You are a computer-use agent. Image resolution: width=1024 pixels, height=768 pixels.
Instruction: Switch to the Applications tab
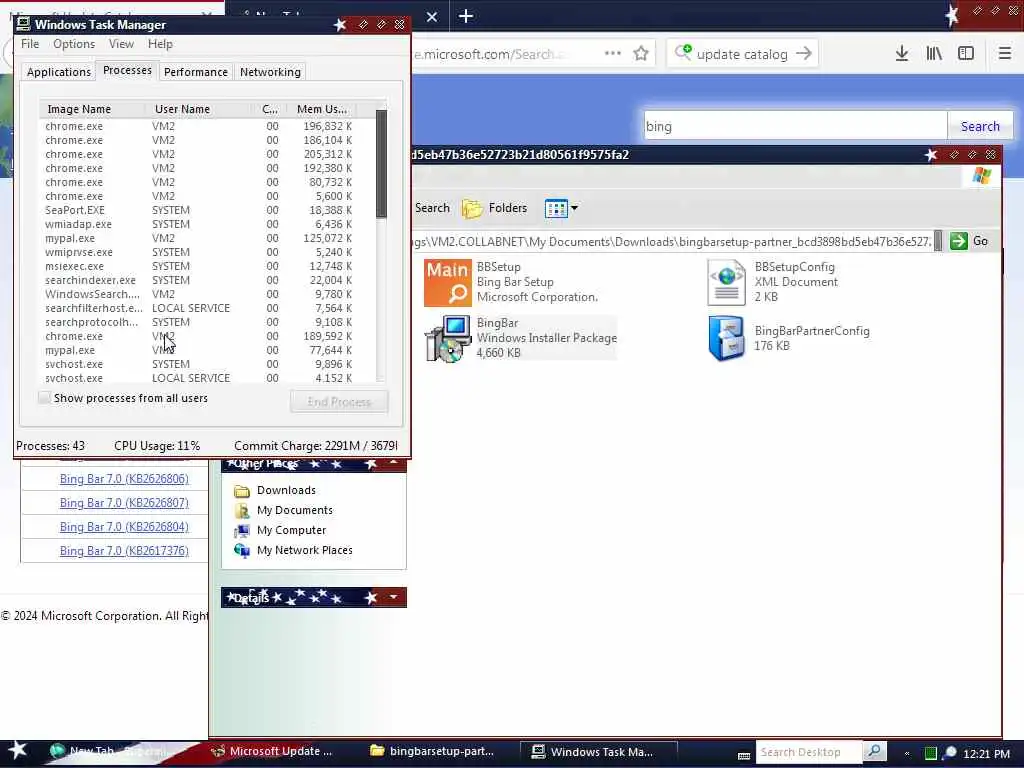[59, 72]
